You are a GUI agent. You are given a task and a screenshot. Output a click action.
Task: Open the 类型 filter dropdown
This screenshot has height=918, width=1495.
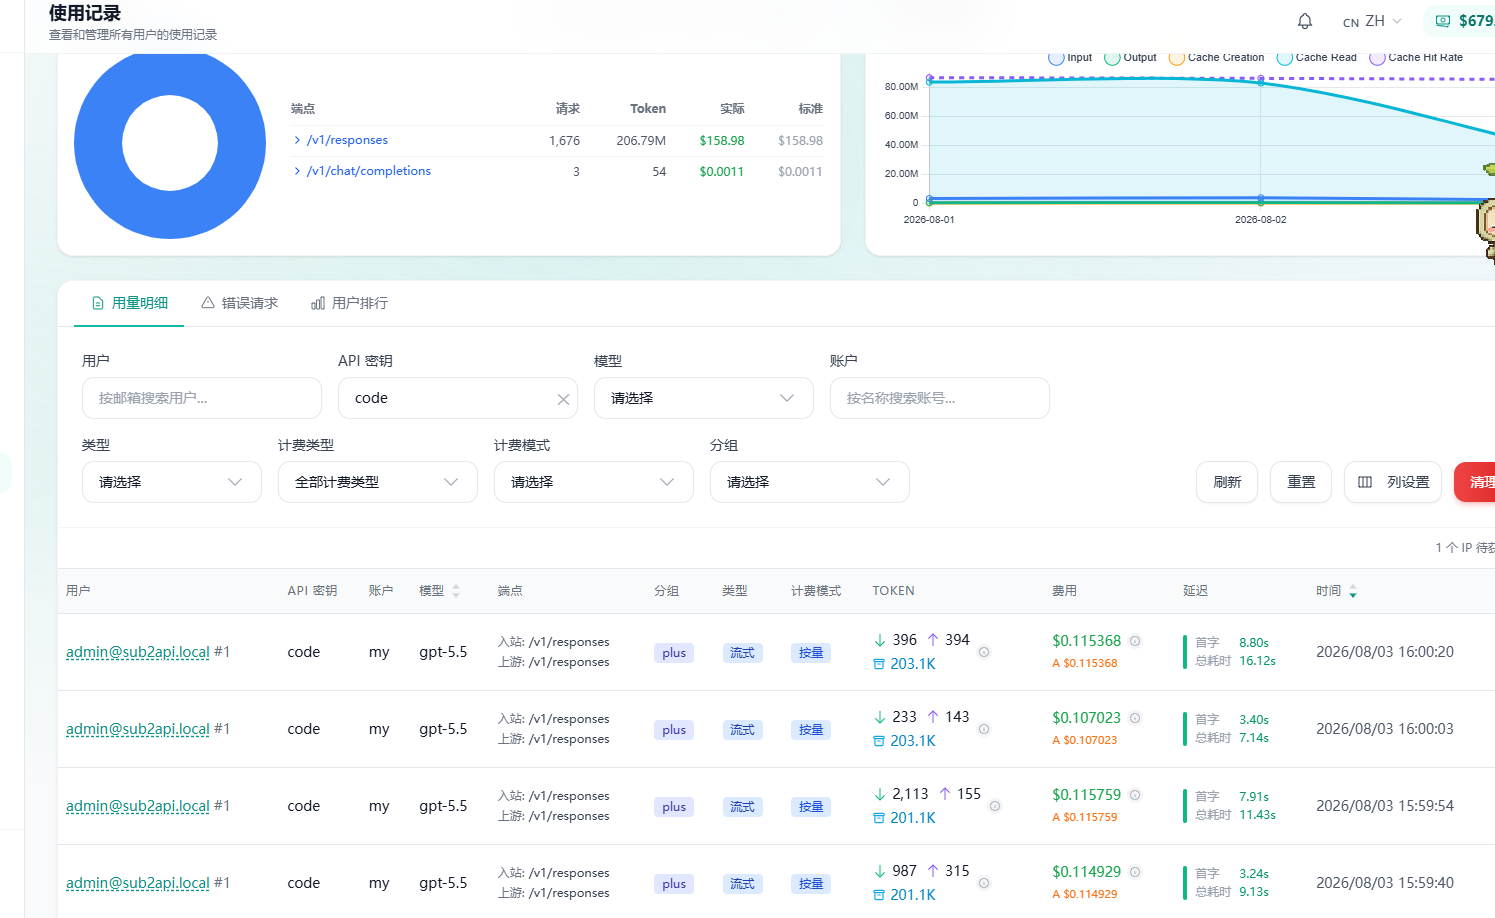172,482
